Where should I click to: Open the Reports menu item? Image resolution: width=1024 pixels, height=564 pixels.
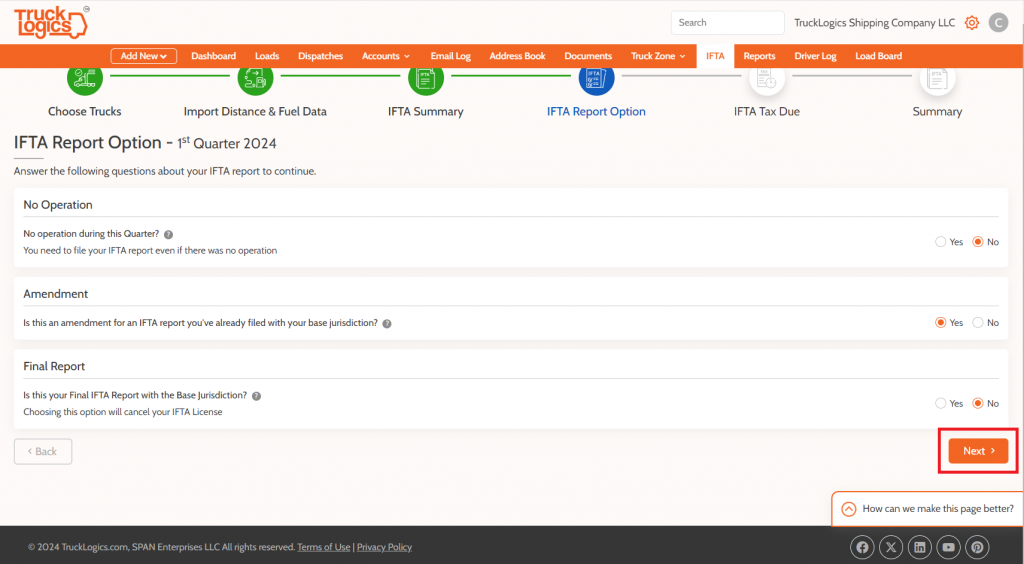click(x=760, y=56)
